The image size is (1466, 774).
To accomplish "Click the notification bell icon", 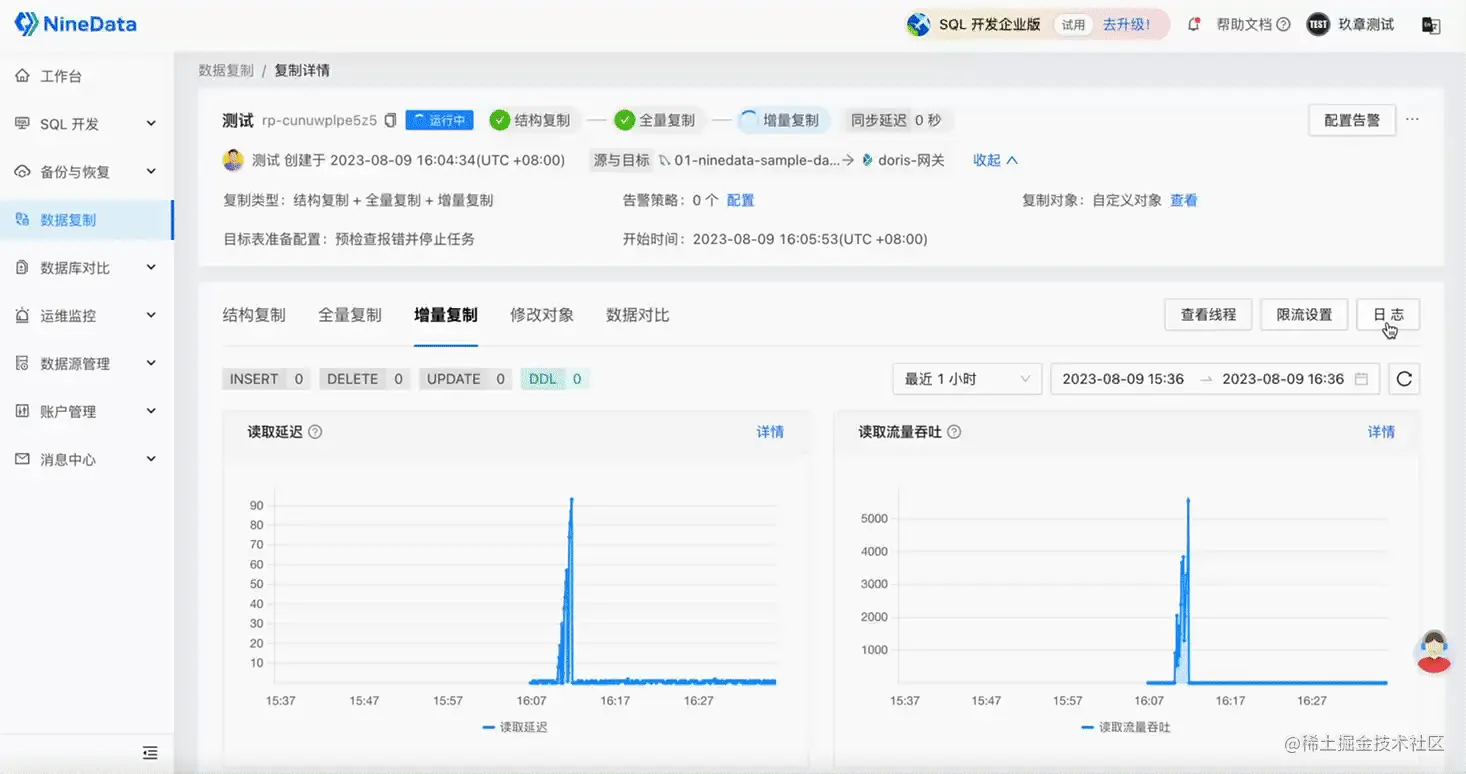I will [1193, 25].
